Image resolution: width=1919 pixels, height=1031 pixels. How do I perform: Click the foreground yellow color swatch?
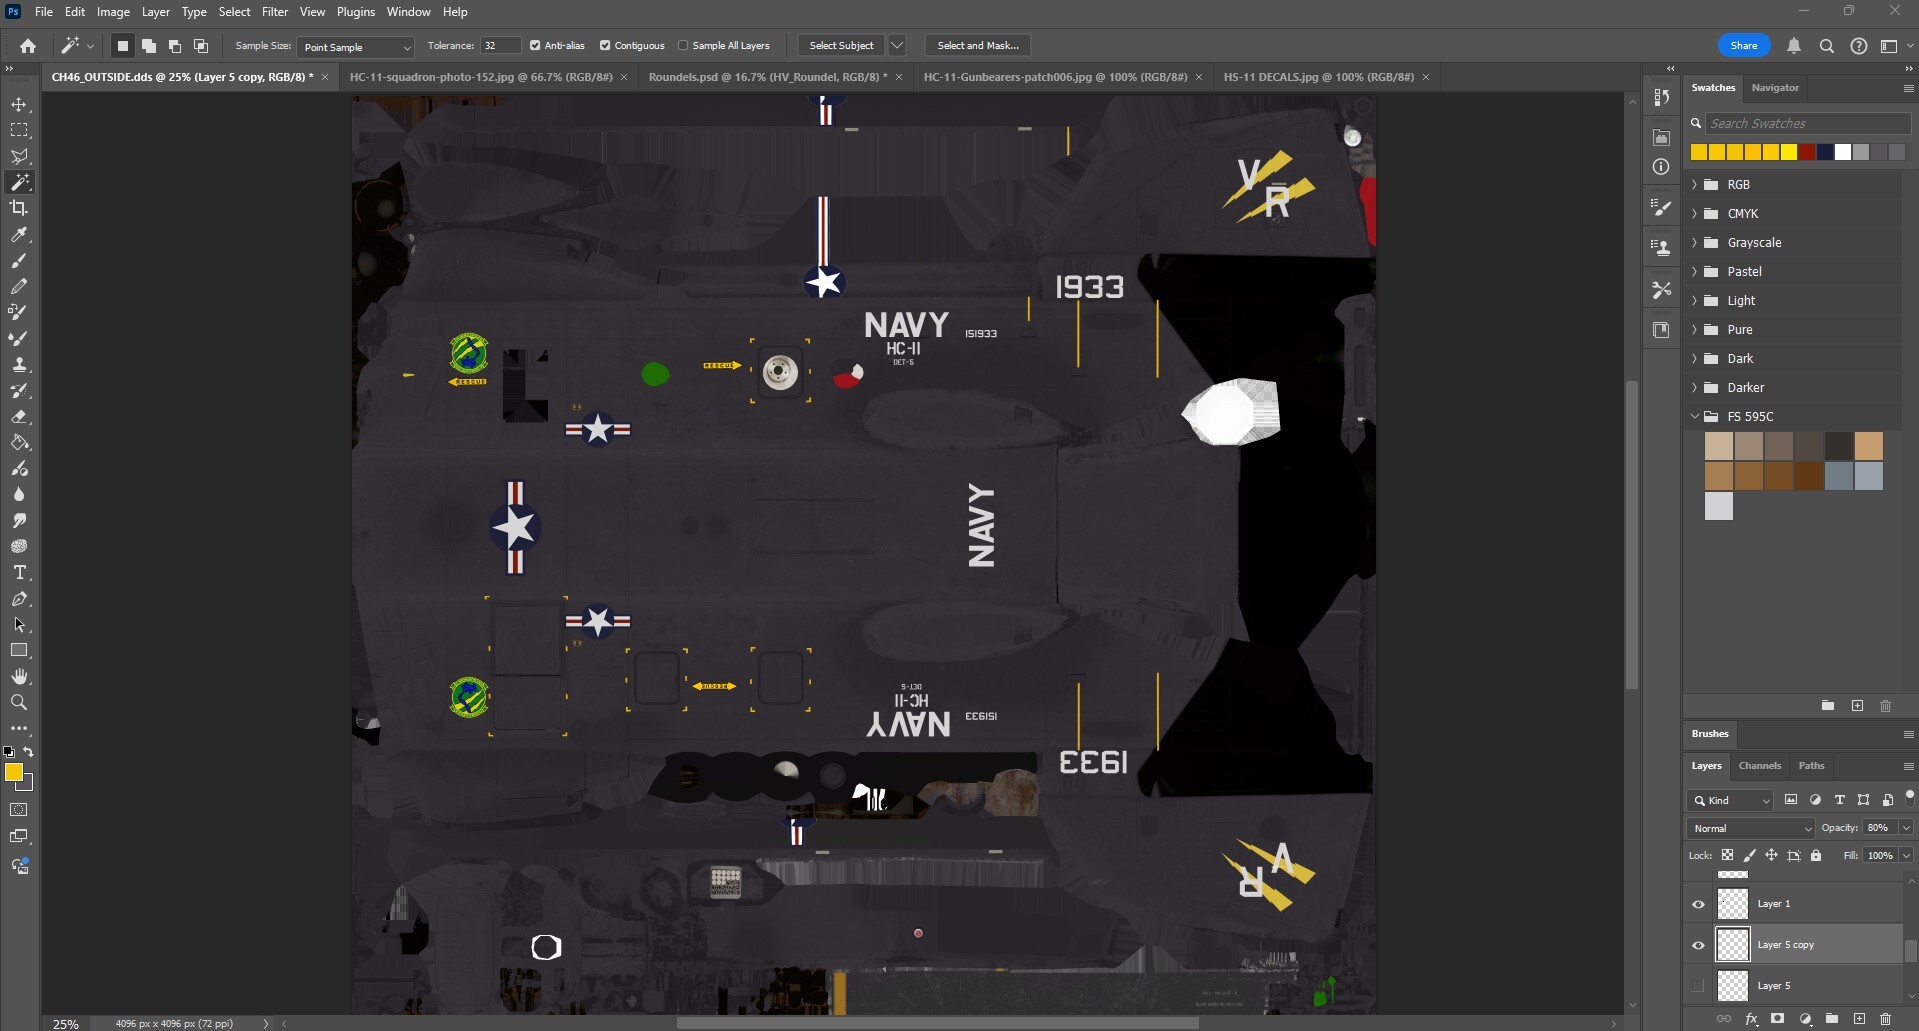13,772
